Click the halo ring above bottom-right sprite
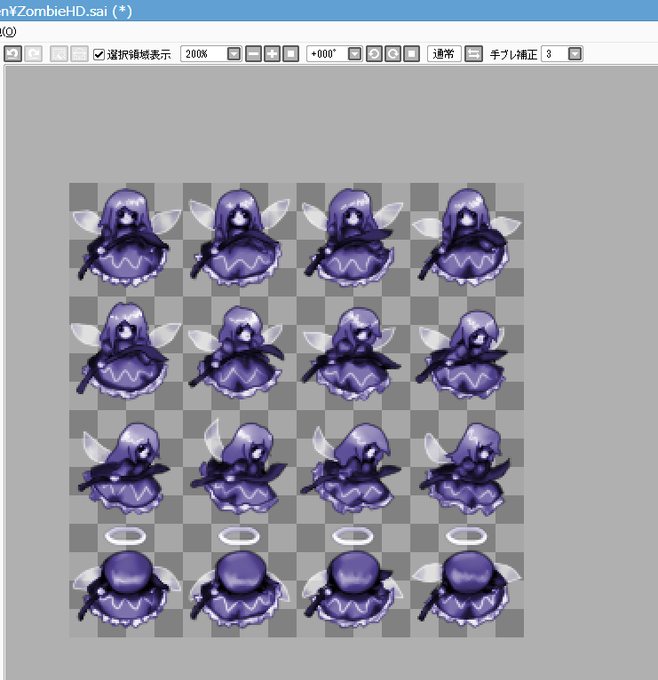 coord(466,536)
